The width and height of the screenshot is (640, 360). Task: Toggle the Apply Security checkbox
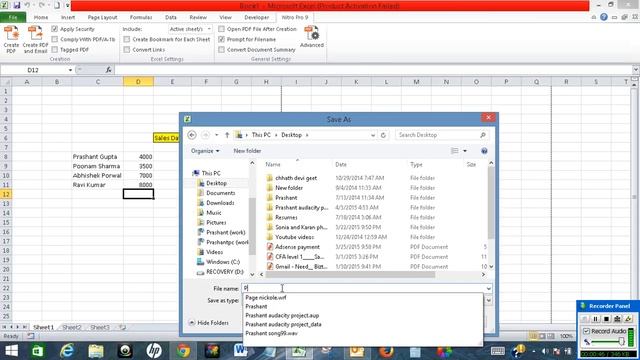(x=55, y=29)
